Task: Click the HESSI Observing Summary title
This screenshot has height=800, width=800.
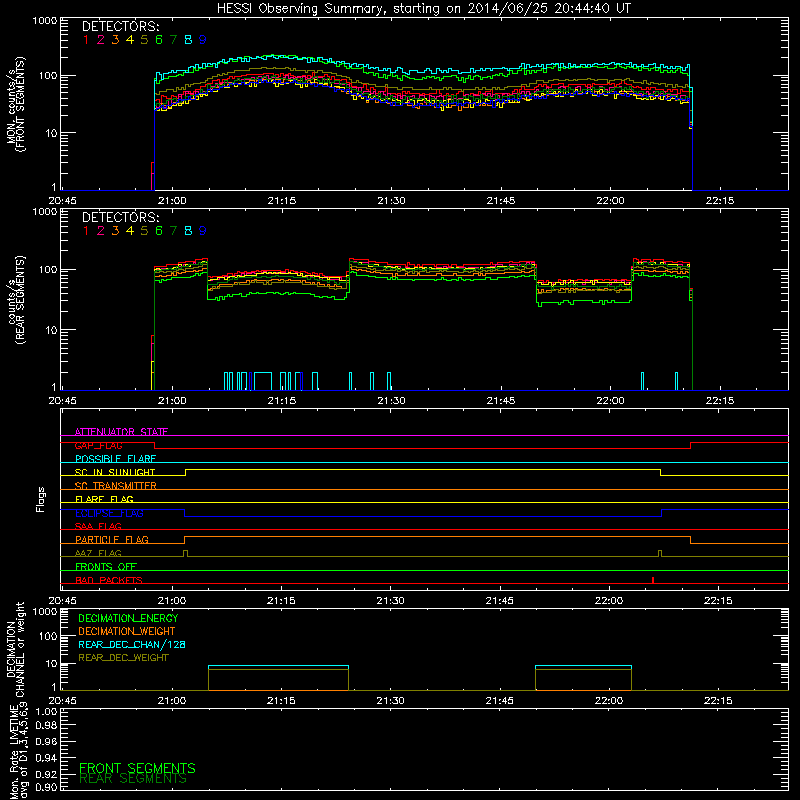Action: click(423, 9)
